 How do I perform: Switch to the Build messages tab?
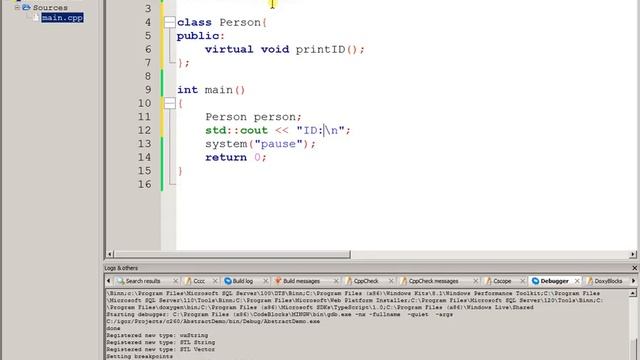[x=301, y=281]
